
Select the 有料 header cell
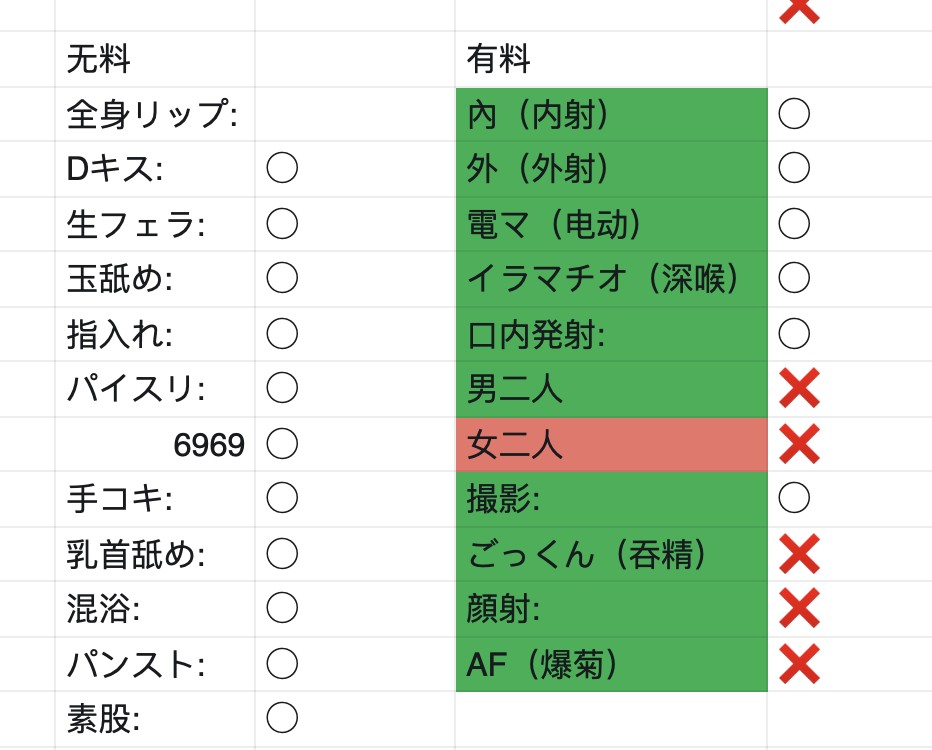[x=611, y=59]
